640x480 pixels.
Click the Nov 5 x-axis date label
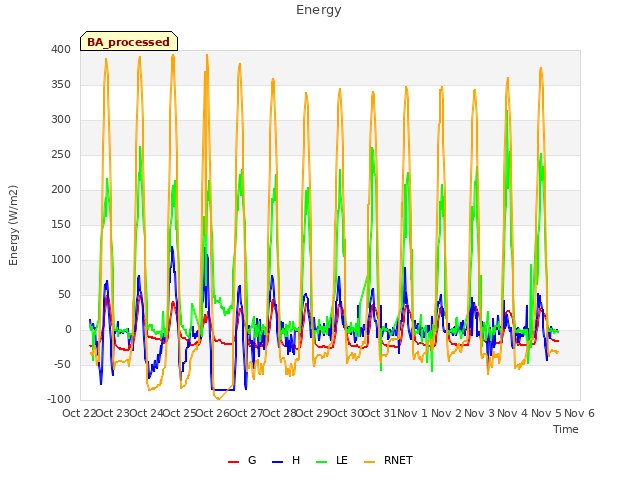[x=546, y=413]
